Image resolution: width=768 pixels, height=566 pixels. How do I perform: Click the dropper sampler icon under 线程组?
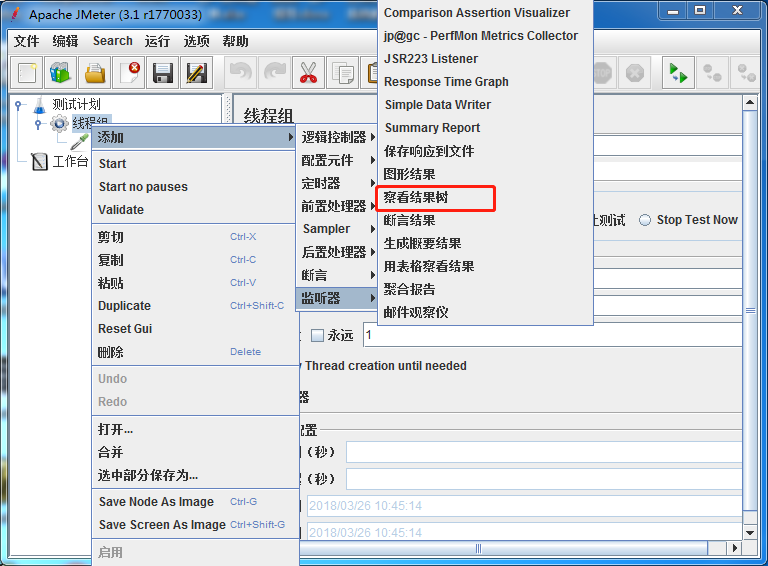[x=79, y=142]
